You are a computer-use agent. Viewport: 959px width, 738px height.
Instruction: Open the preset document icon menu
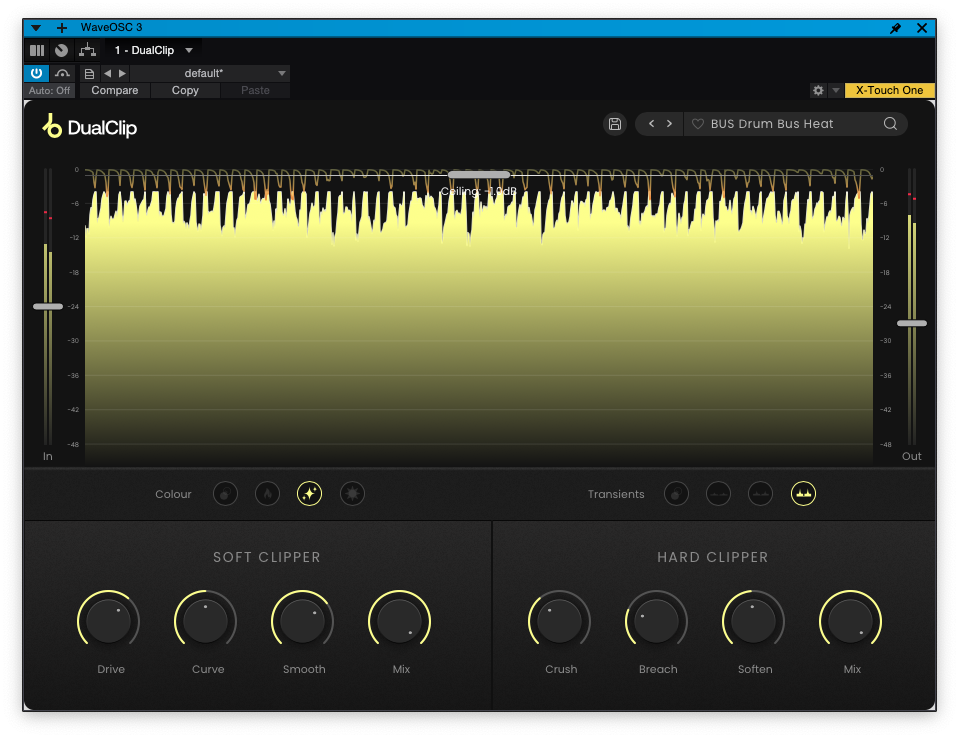89,73
